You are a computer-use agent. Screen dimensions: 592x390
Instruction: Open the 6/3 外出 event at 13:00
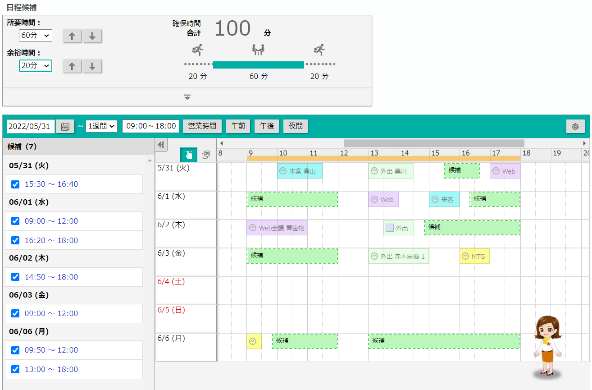[398, 256]
